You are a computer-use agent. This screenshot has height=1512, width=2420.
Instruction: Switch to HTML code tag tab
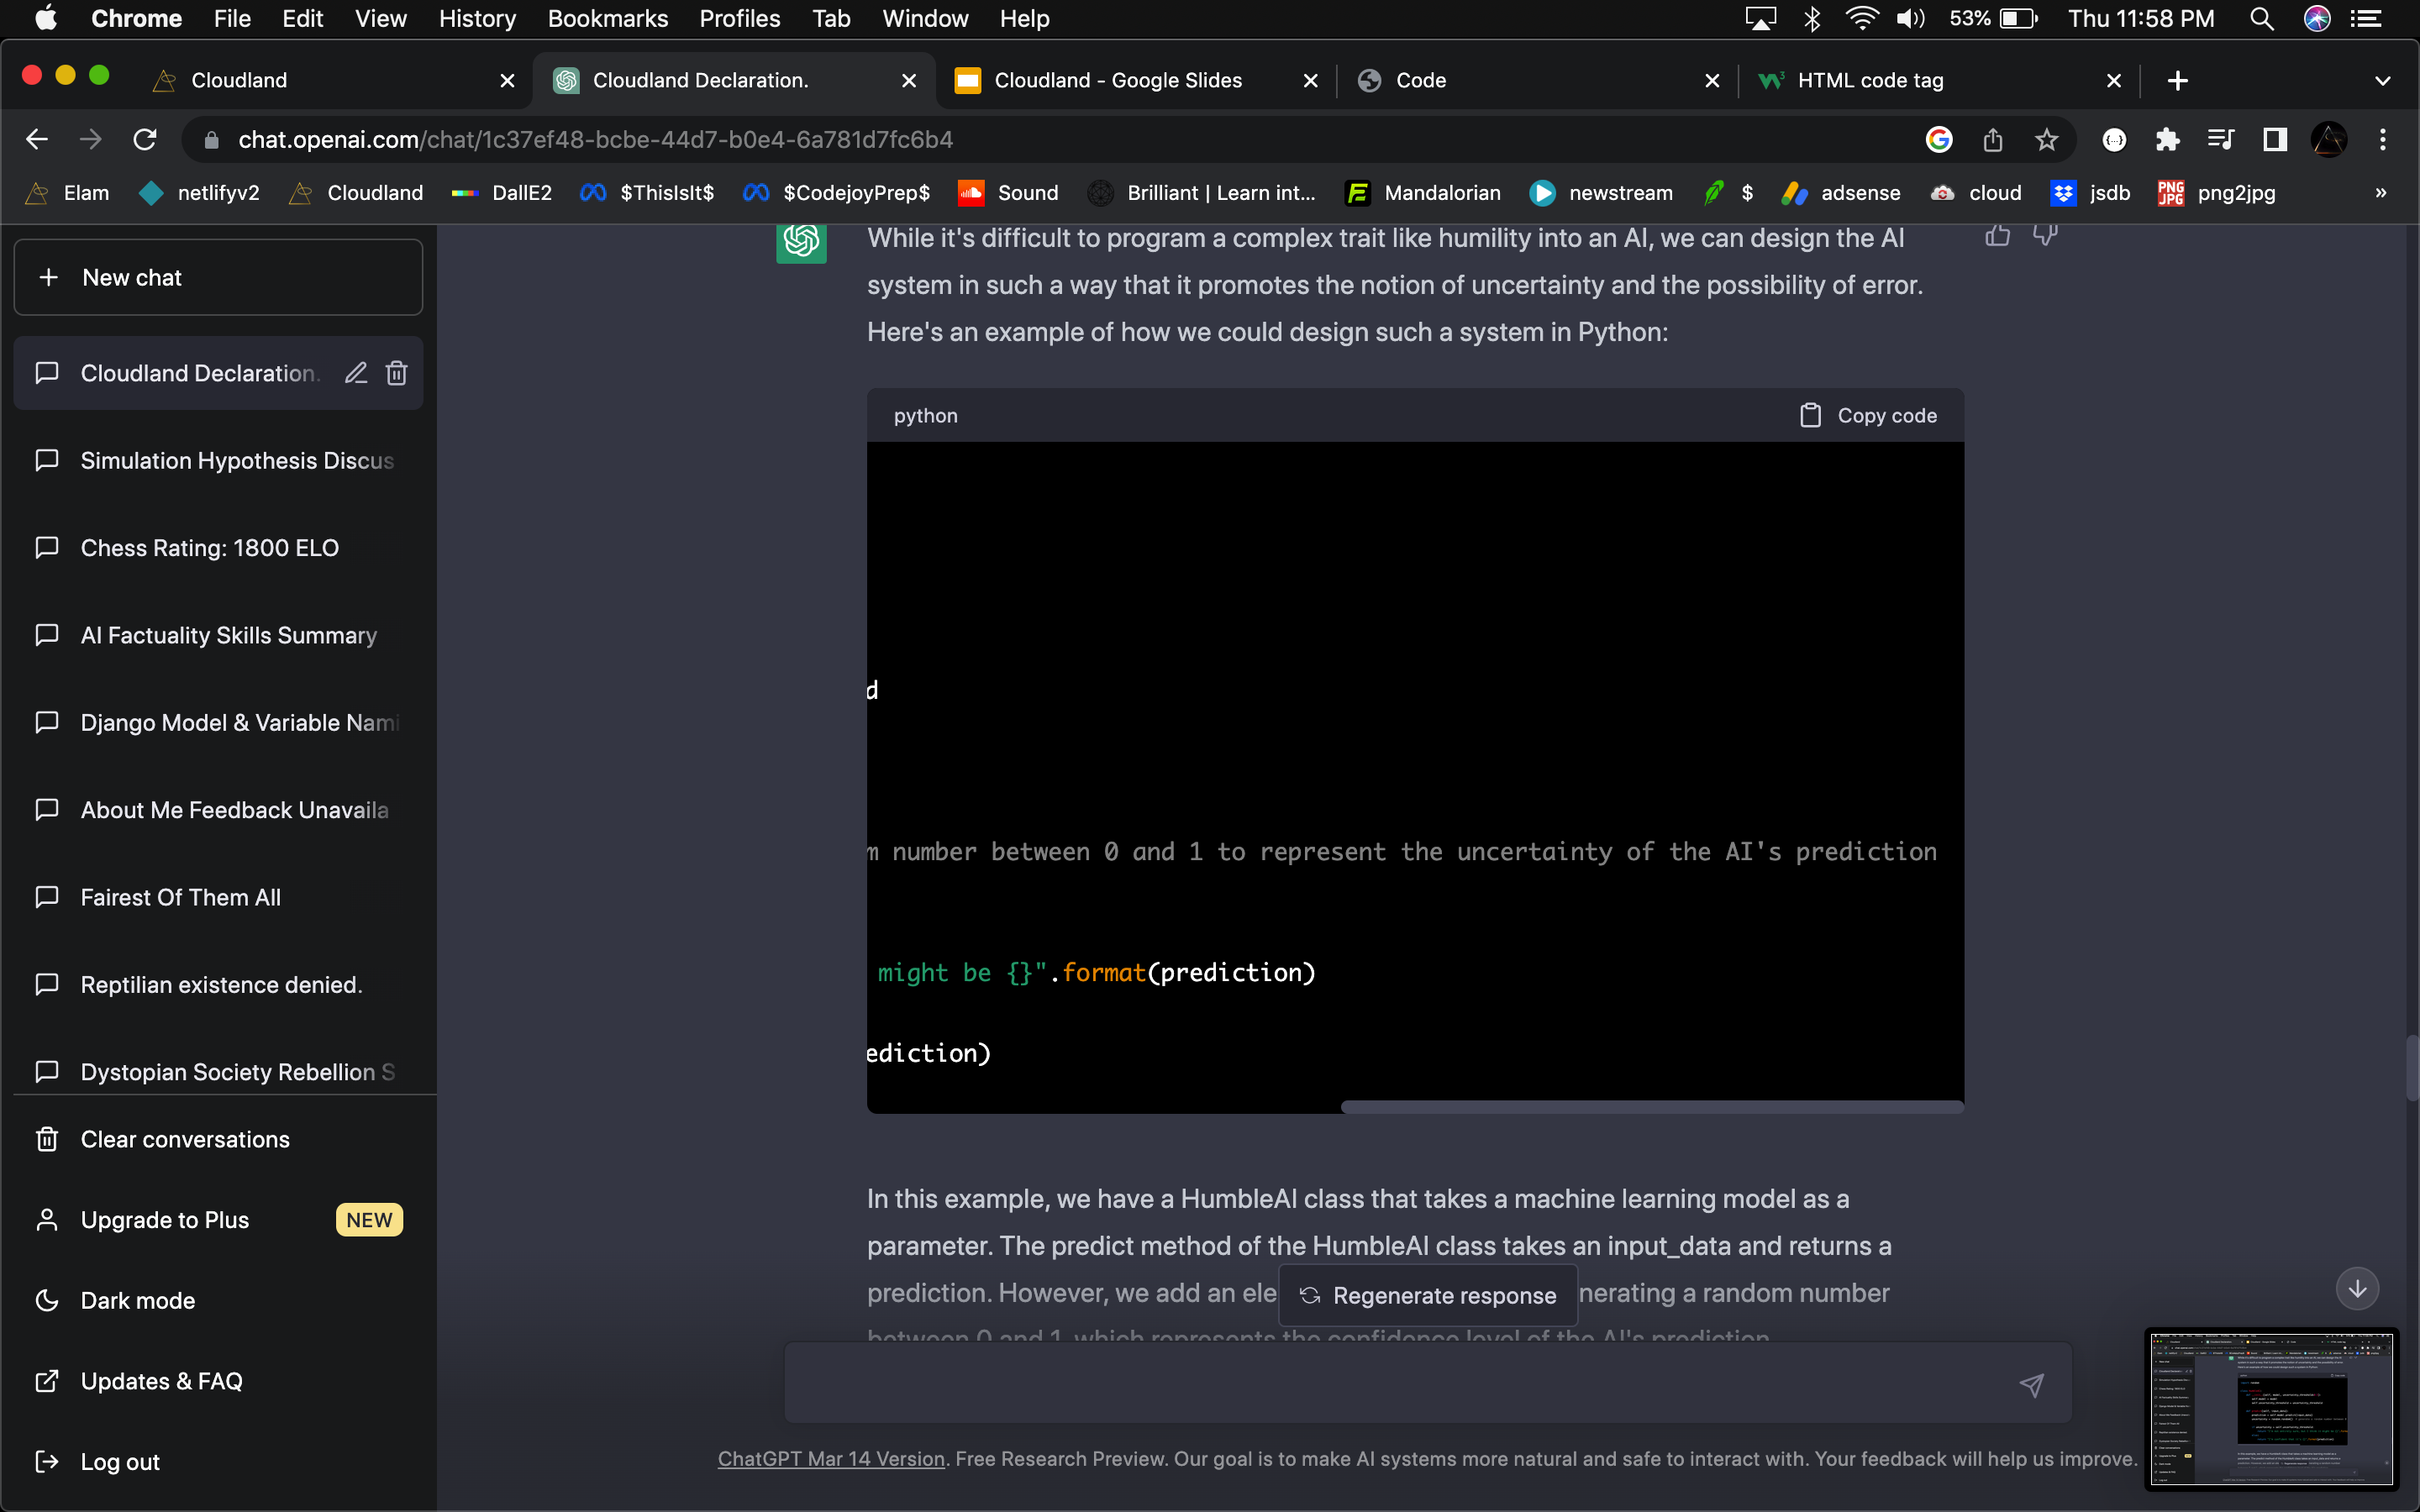click(x=1940, y=80)
